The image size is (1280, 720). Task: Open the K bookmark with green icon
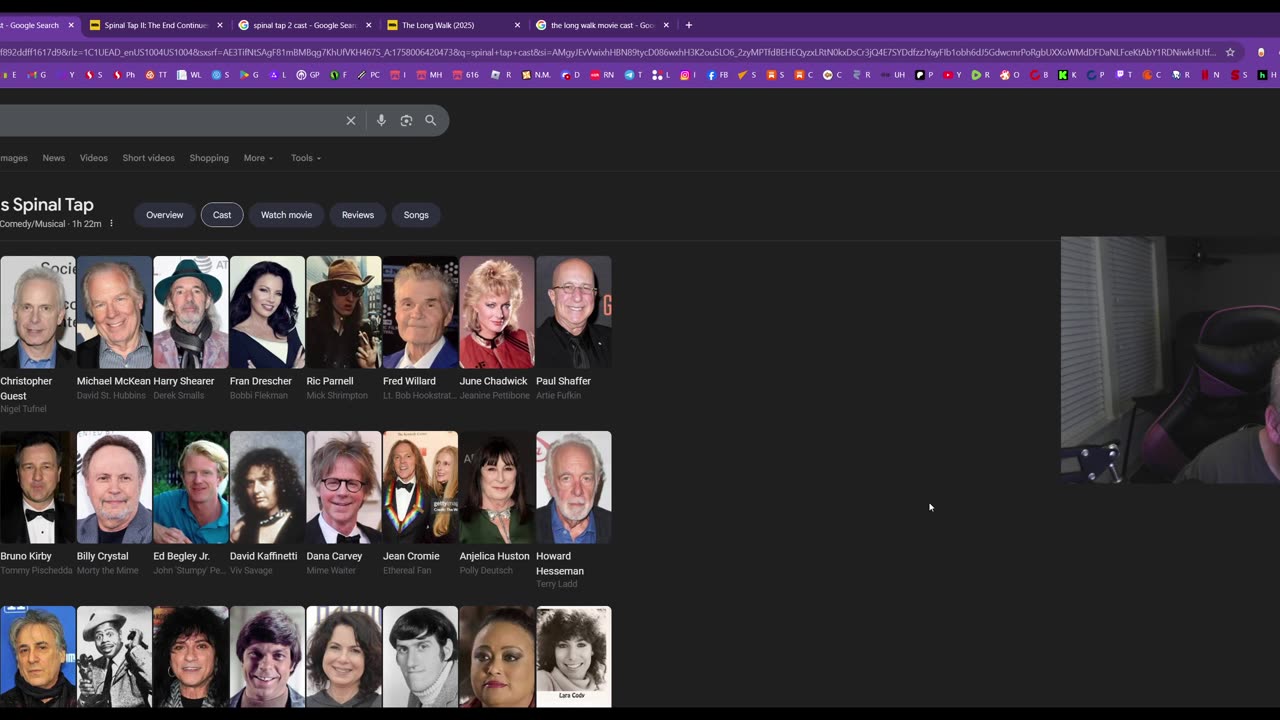pos(1067,75)
